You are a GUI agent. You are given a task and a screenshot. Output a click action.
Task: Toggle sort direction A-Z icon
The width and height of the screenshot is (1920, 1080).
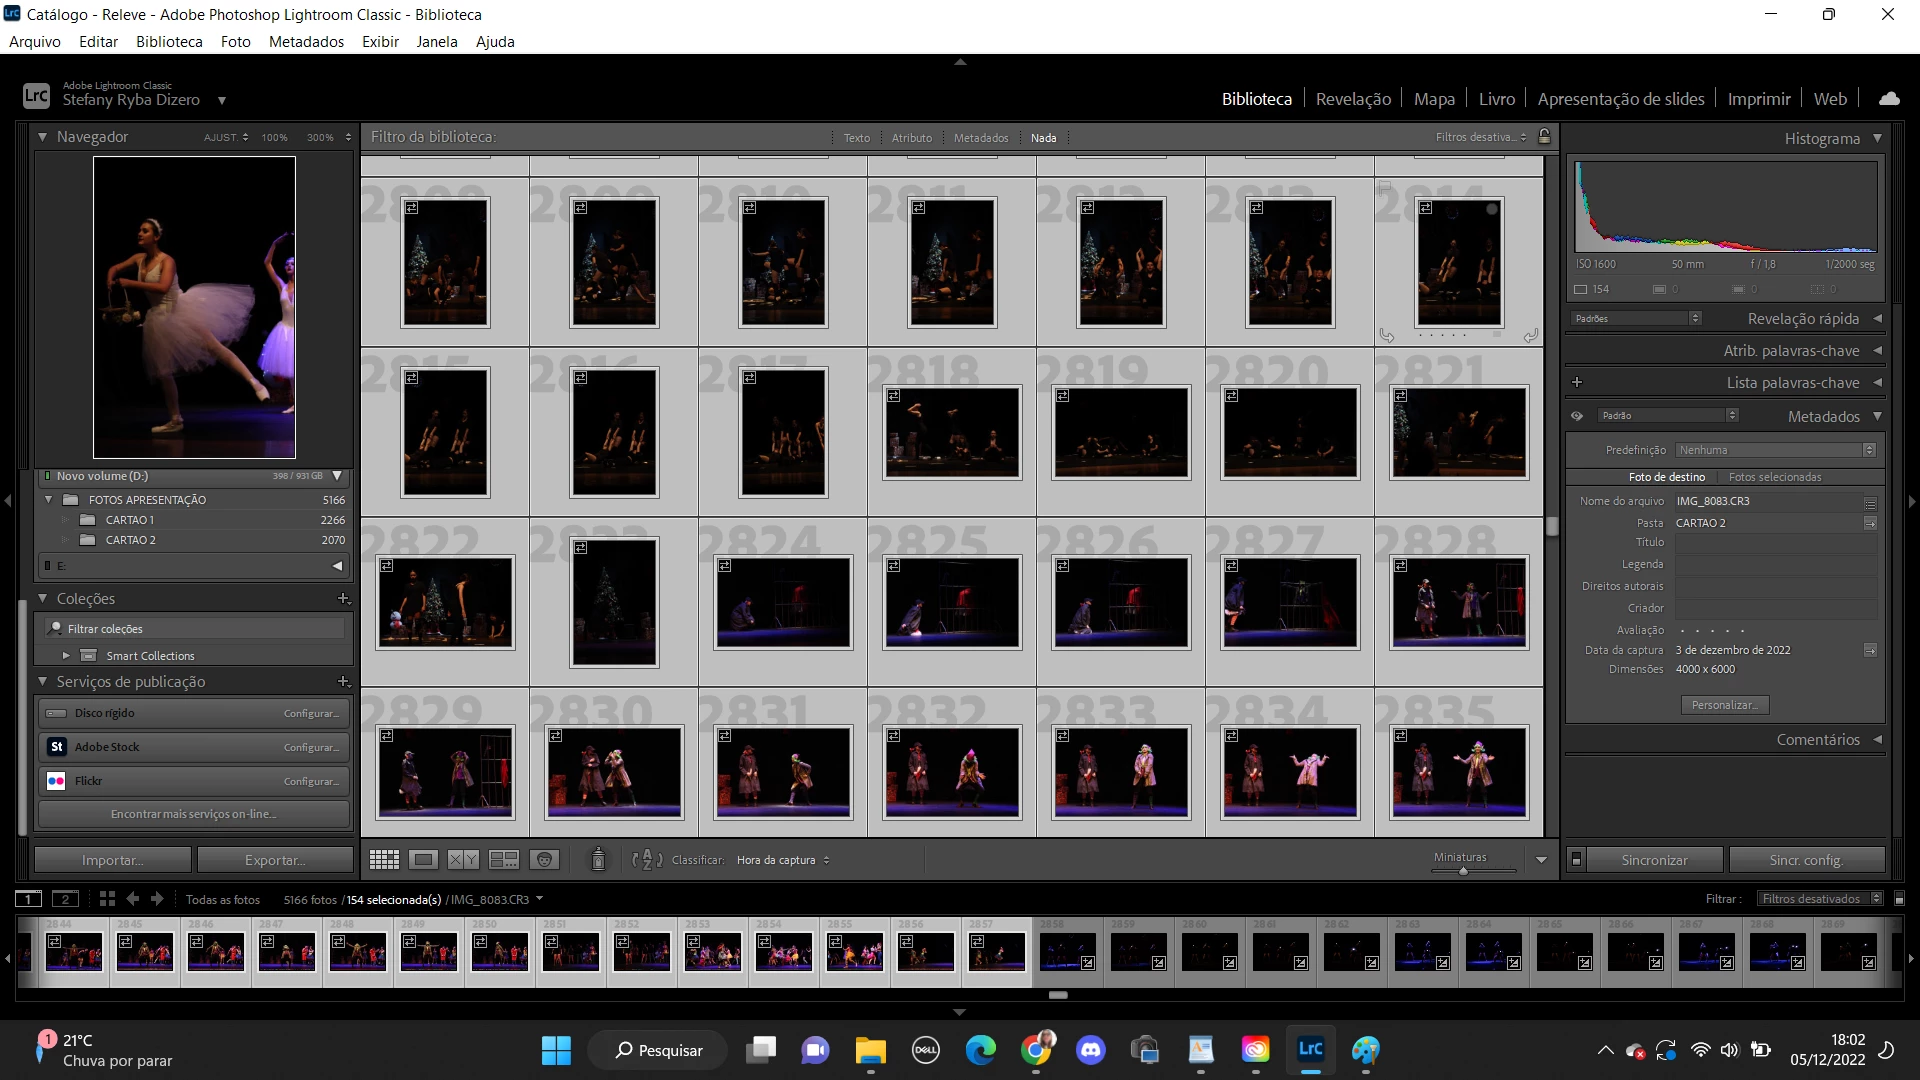647,860
